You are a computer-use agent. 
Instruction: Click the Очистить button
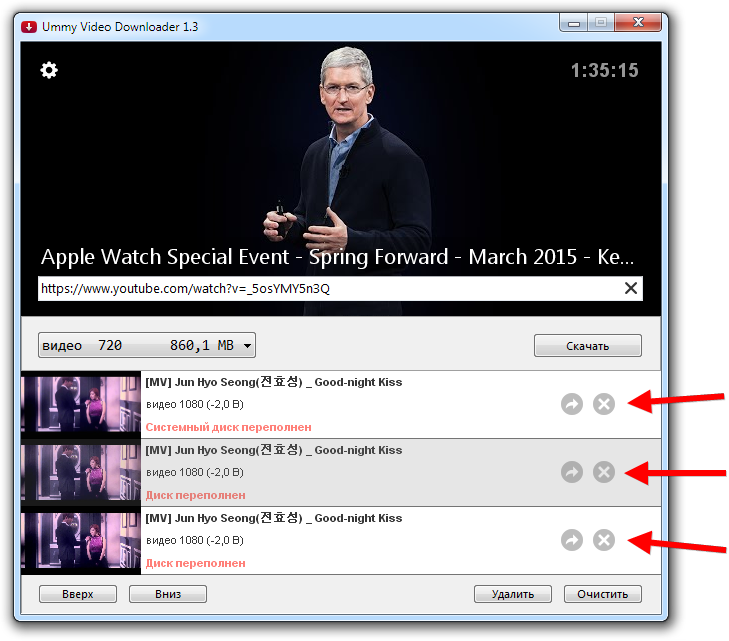pyautogui.click(x=603, y=594)
